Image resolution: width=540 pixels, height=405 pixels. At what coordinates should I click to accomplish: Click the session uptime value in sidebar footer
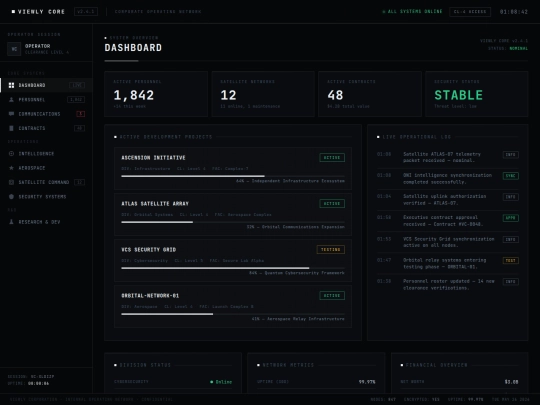[x=38, y=383]
